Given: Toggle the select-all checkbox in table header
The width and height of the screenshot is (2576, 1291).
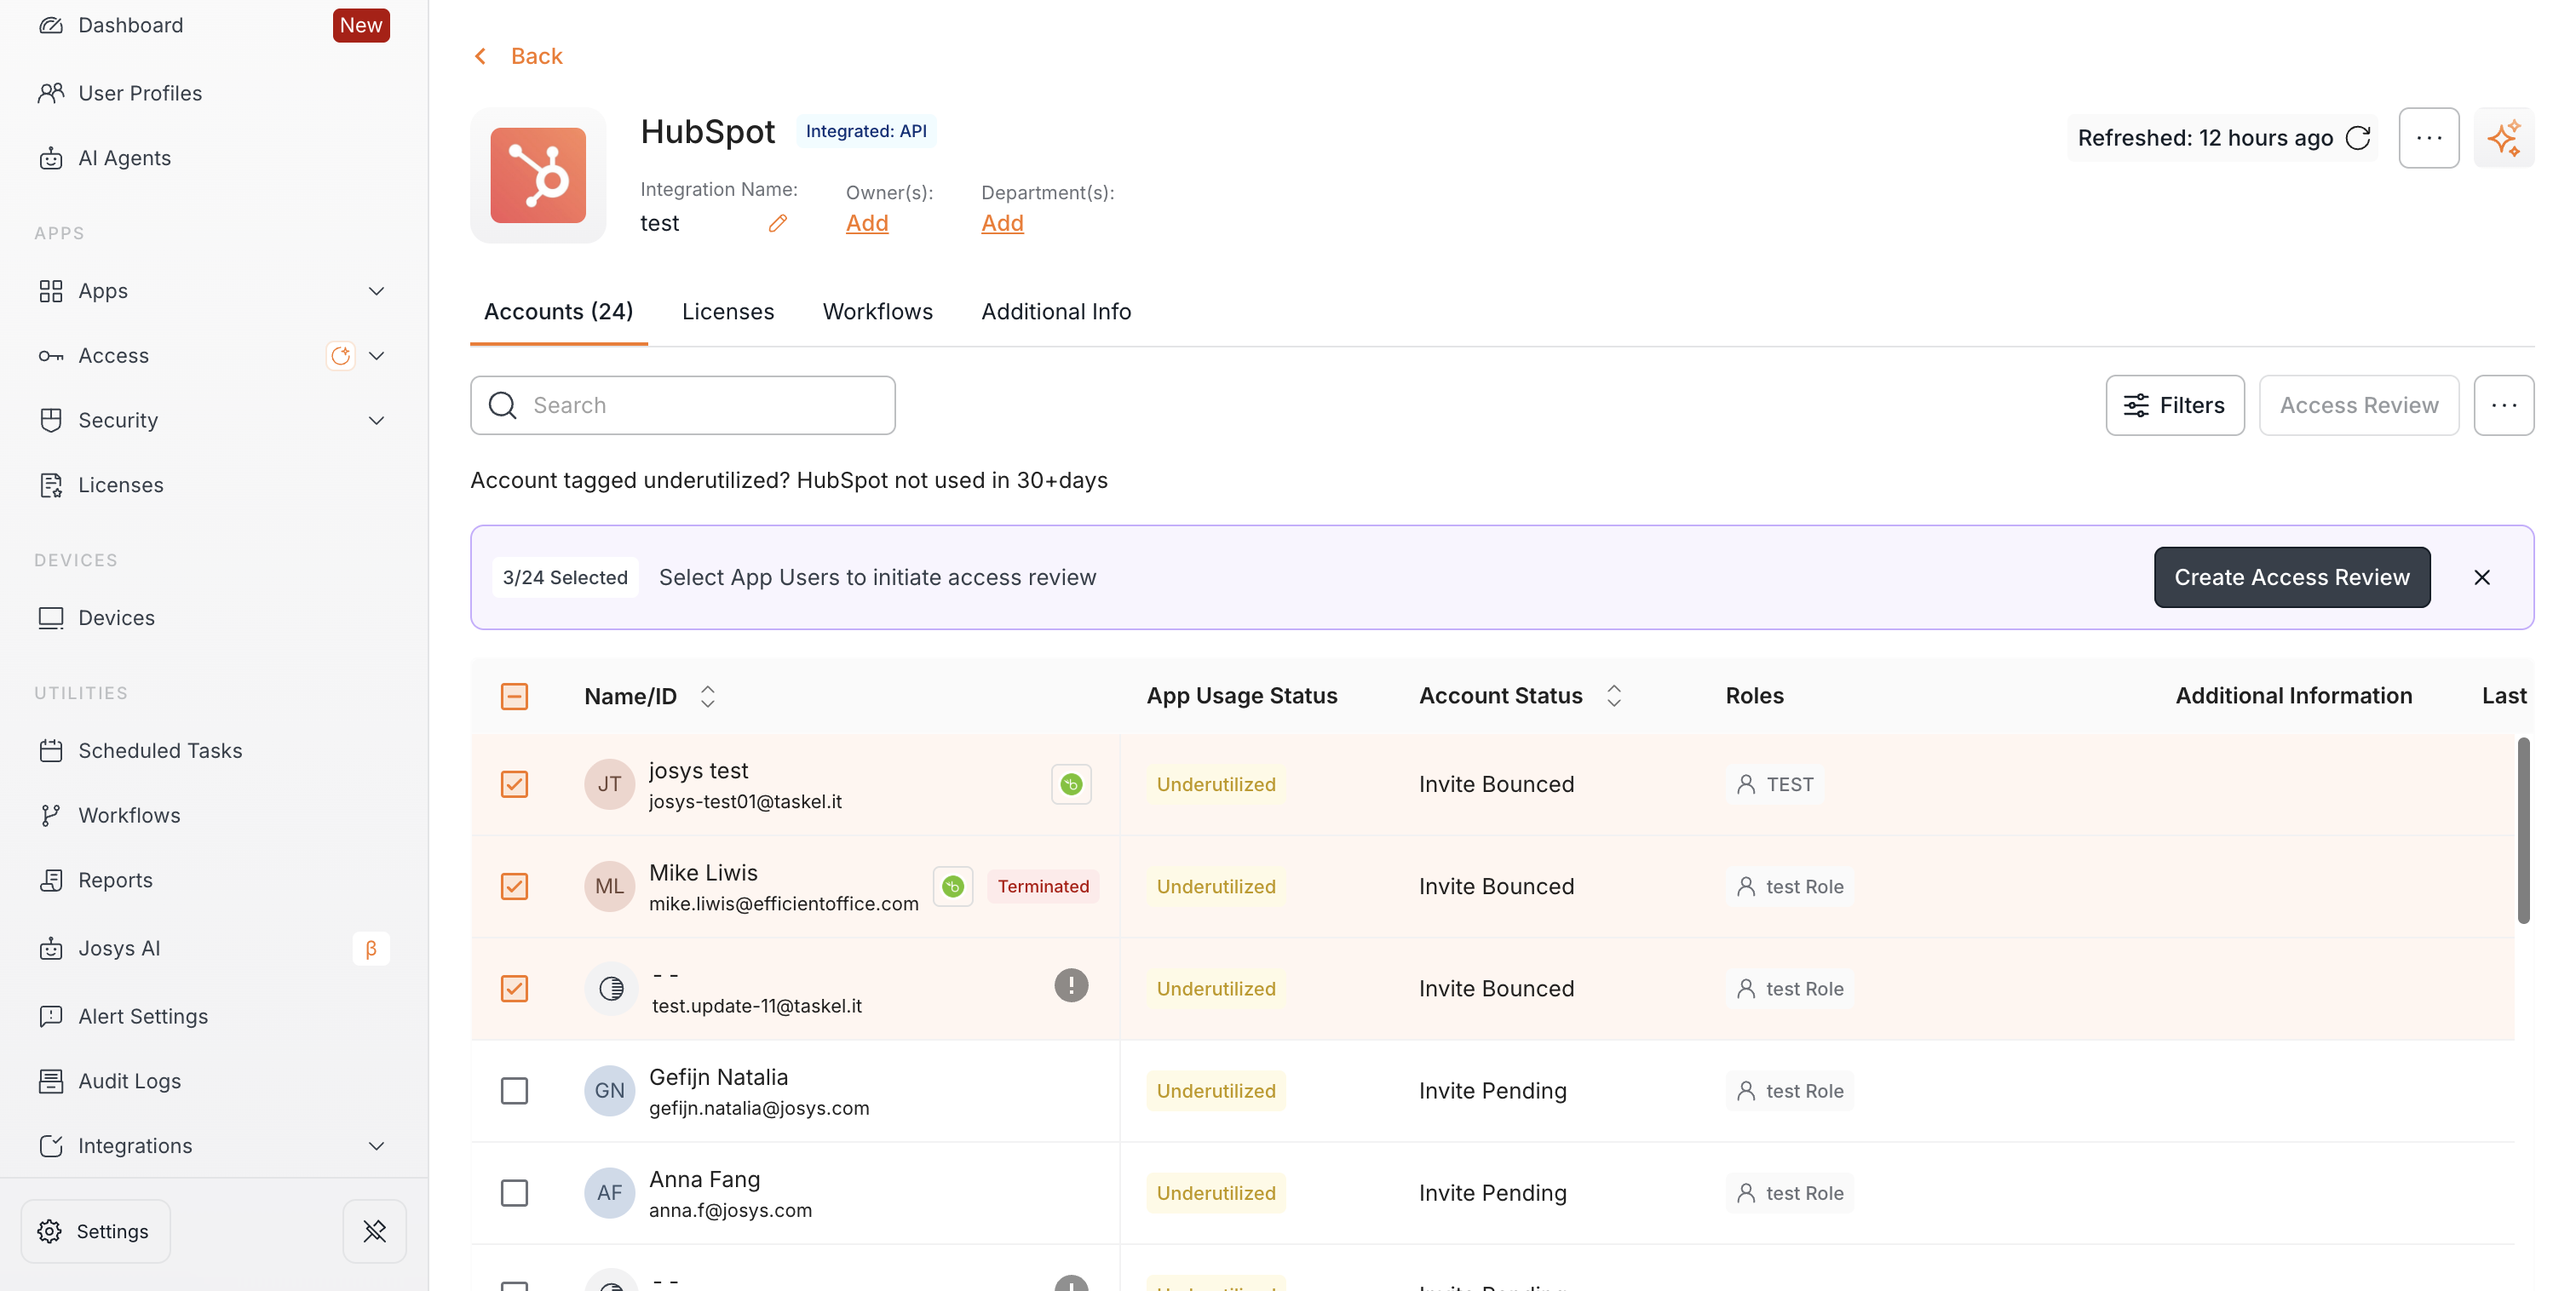Looking at the screenshot, I should (x=514, y=696).
